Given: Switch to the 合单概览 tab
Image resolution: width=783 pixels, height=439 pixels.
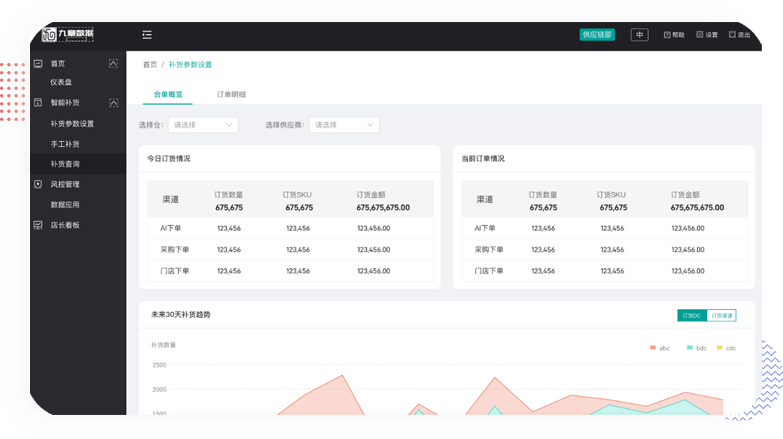Looking at the screenshot, I should coord(168,94).
